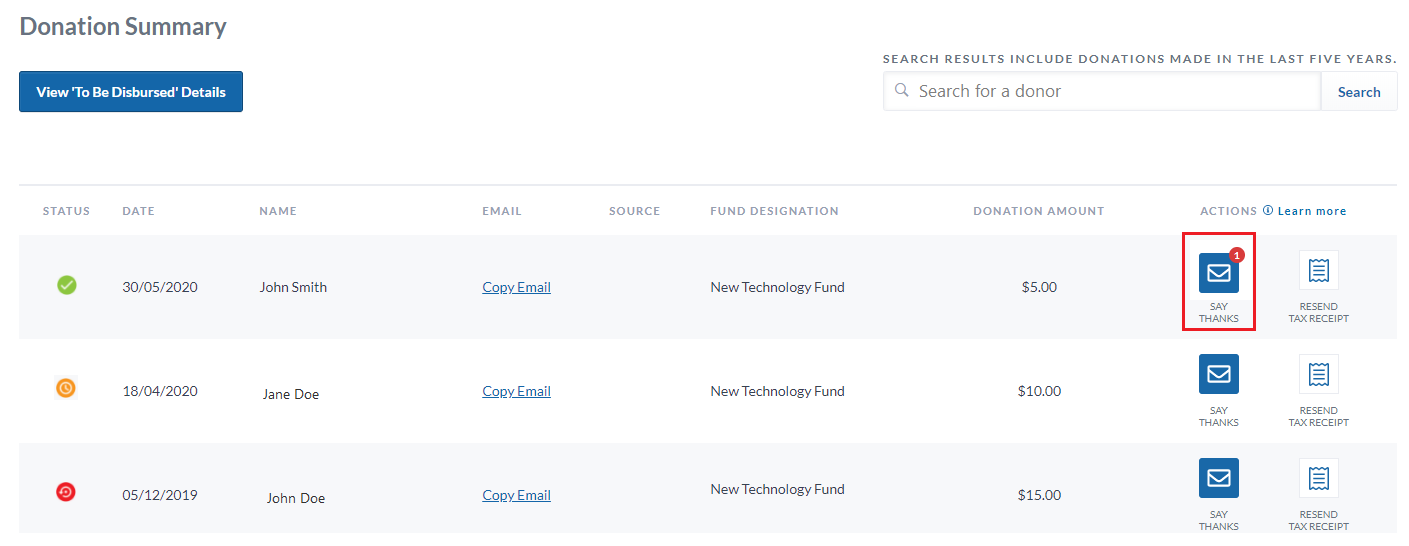
Task: Click Say Thanks envelope icon for John Doe
Action: click(1218, 478)
